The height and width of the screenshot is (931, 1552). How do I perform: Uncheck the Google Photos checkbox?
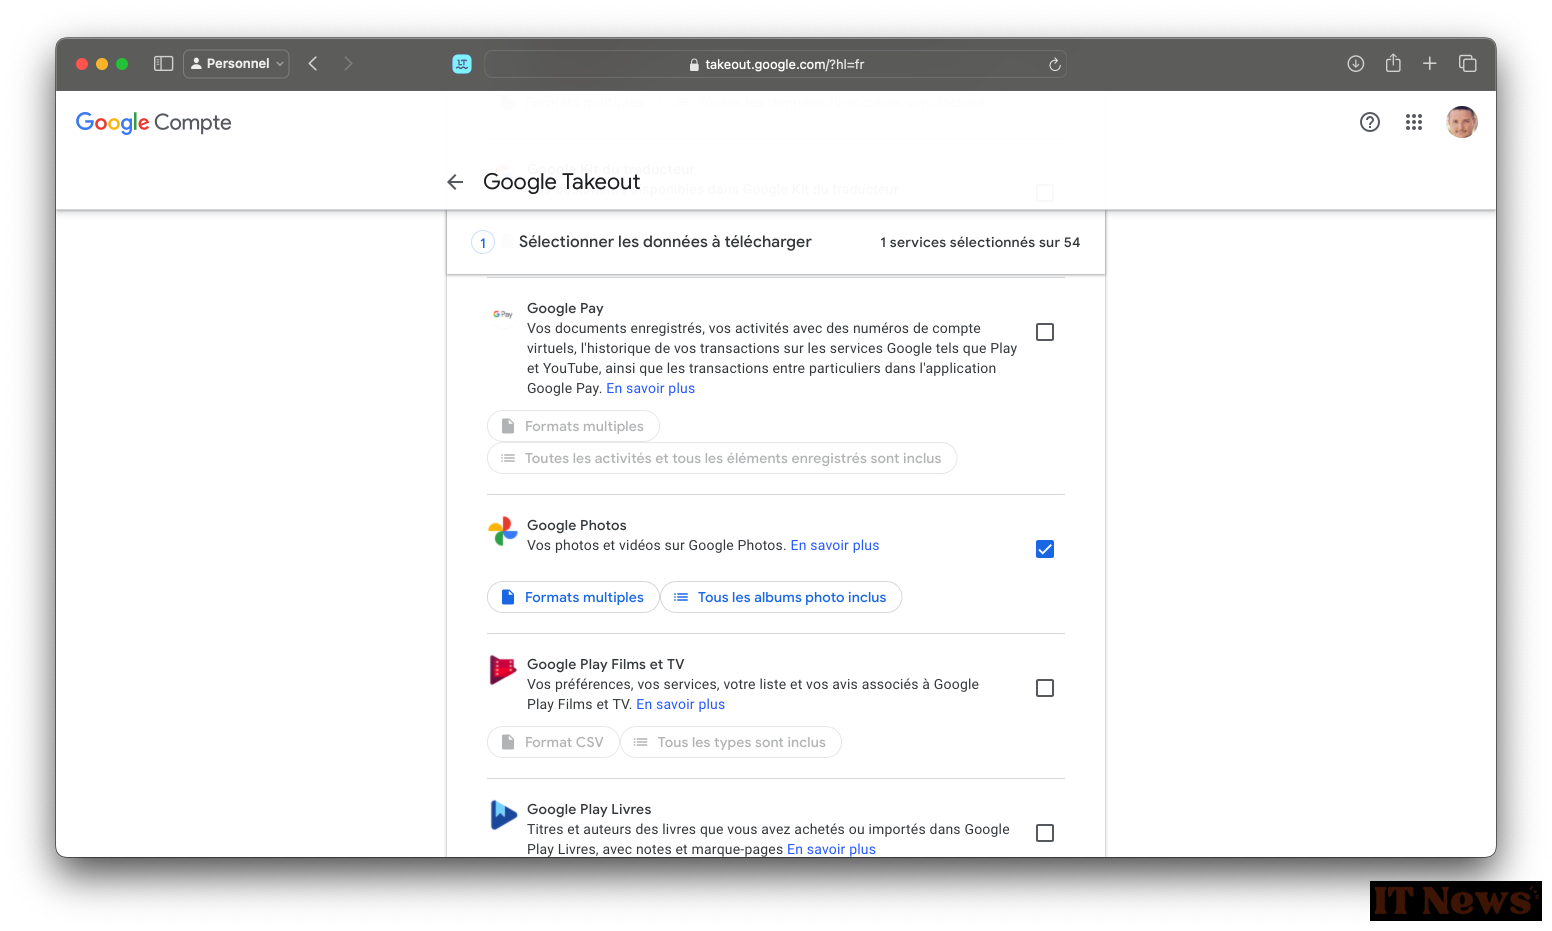[1045, 549]
